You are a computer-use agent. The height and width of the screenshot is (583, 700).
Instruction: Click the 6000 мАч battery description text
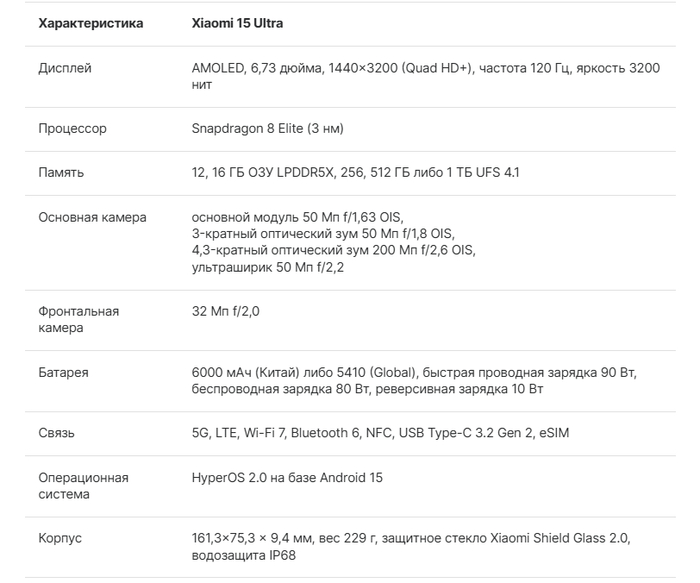[414, 381]
